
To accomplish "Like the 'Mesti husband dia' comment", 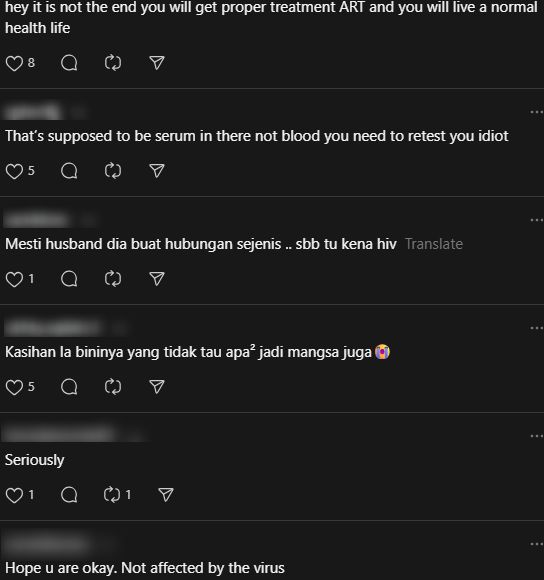I will tap(14, 279).
